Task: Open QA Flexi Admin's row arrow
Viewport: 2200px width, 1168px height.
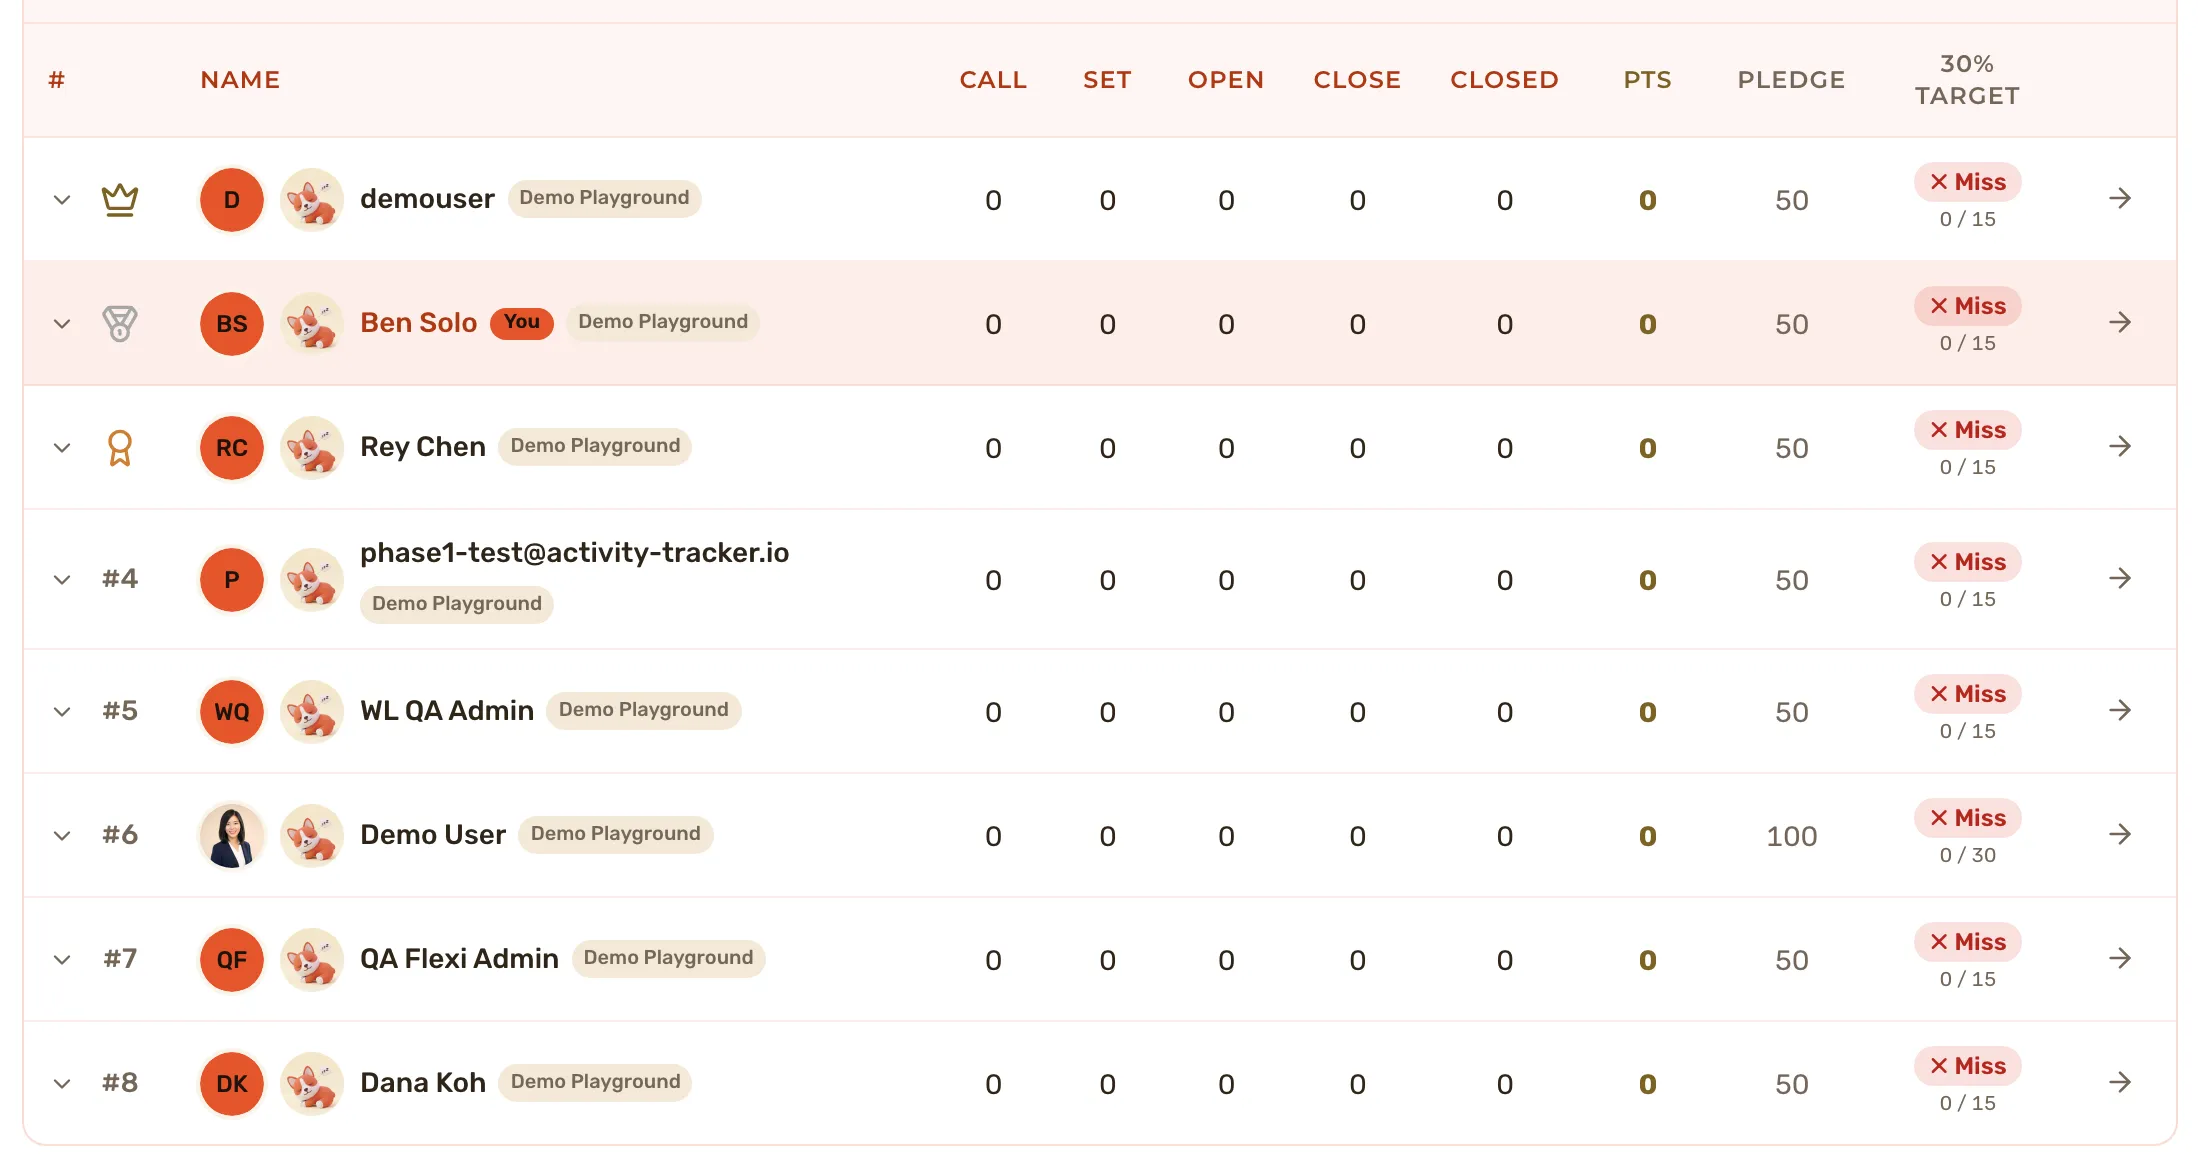Action: [x=2120, y=958]
